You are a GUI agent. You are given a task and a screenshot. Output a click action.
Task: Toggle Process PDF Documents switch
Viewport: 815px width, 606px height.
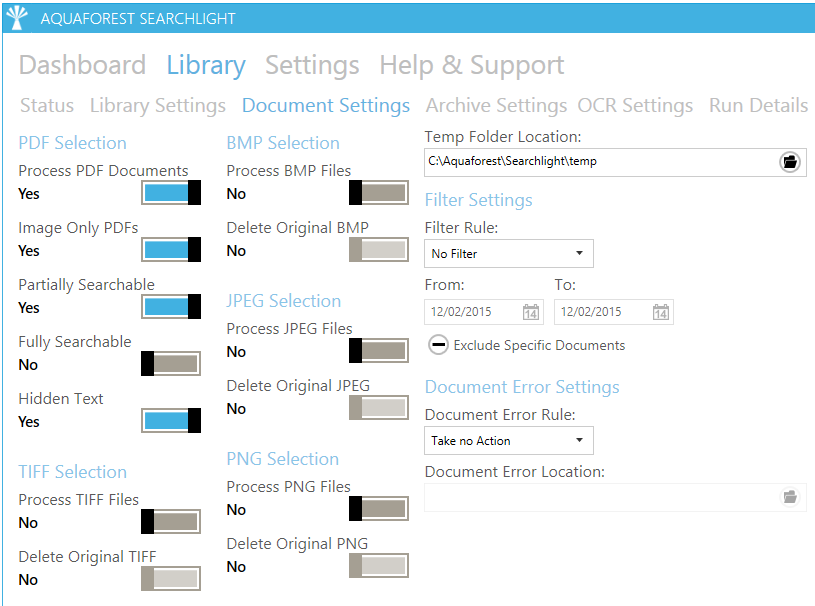171,193
